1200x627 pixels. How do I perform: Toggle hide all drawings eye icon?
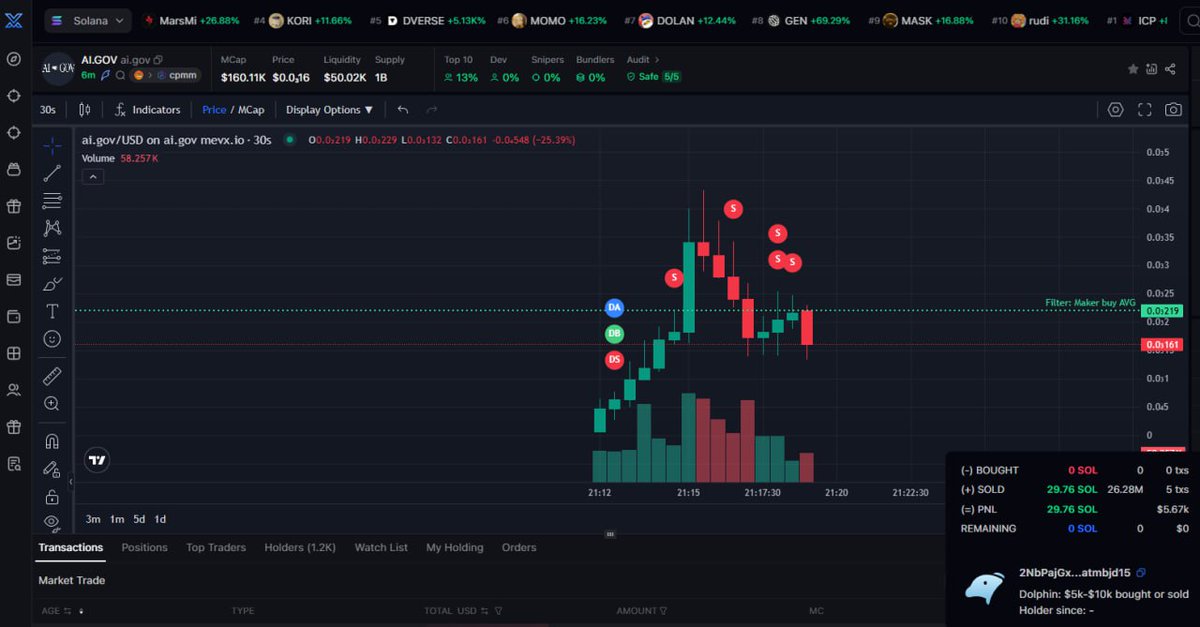[52, 522]
